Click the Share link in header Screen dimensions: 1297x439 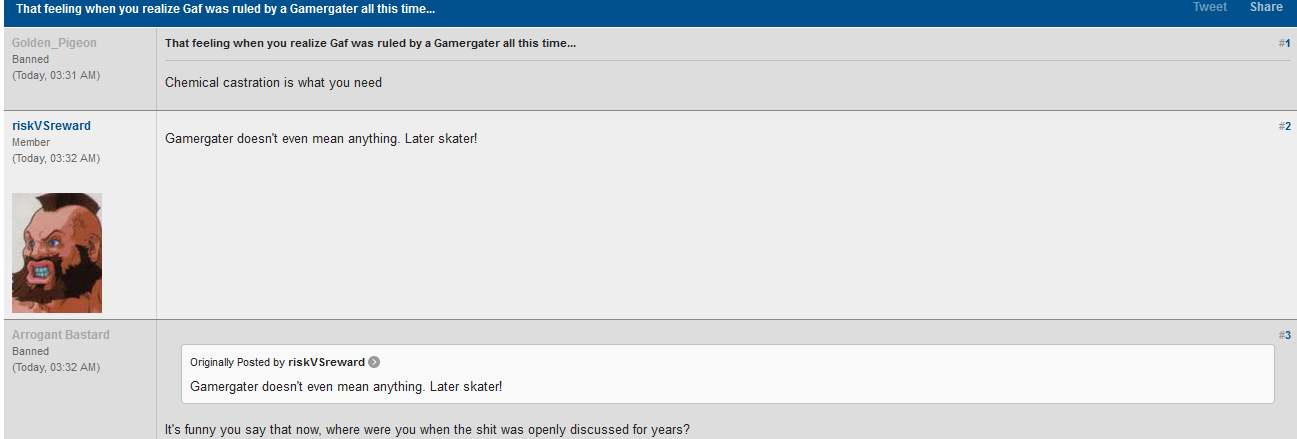tap(1266, 7)
